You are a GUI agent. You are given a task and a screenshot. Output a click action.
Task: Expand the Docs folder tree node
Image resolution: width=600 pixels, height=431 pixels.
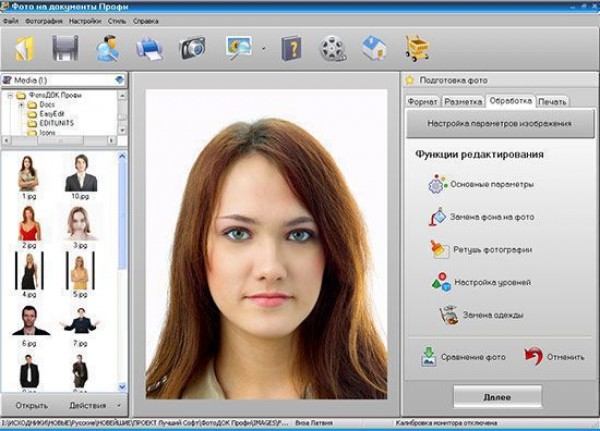coord(21,105)
